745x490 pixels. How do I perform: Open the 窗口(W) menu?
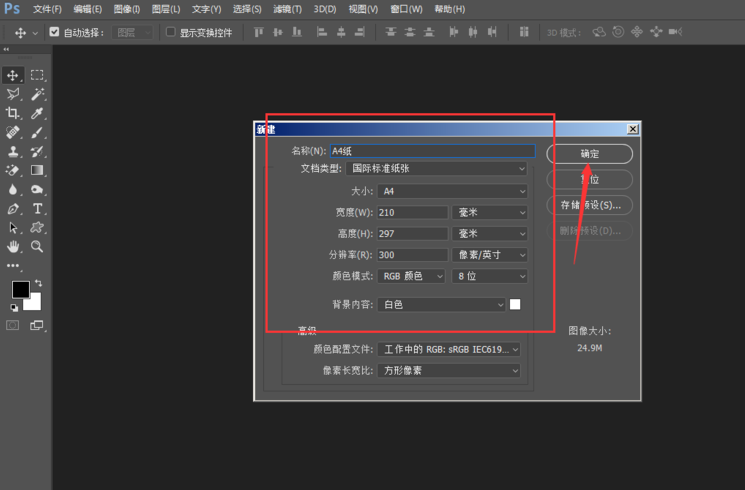tap(406, 9)
